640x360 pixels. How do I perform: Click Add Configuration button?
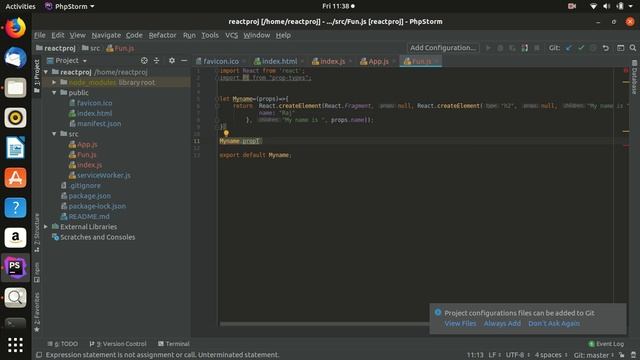click(443, 48)
